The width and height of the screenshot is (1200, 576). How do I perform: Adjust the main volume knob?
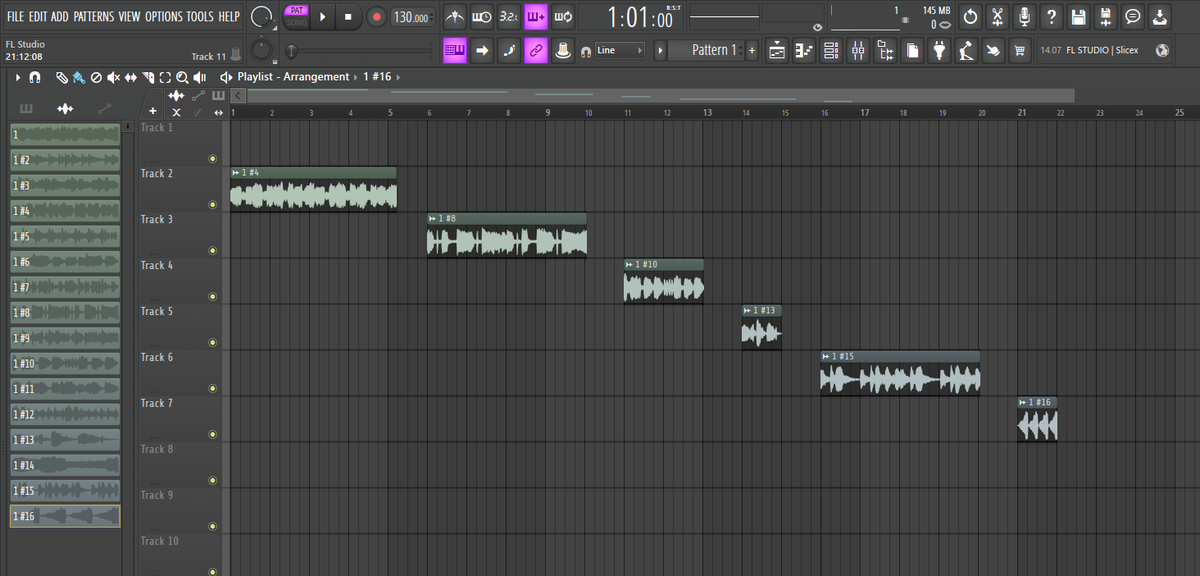[x=261, y=17]
